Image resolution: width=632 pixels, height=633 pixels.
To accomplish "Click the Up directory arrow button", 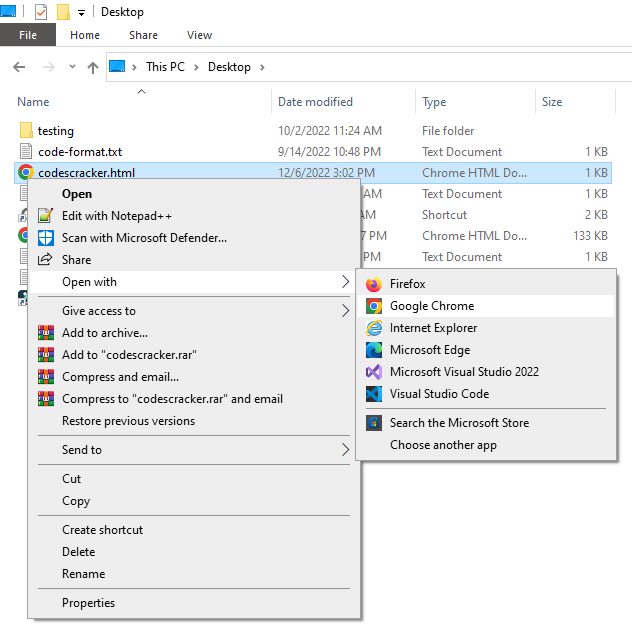I will point(93,67).
